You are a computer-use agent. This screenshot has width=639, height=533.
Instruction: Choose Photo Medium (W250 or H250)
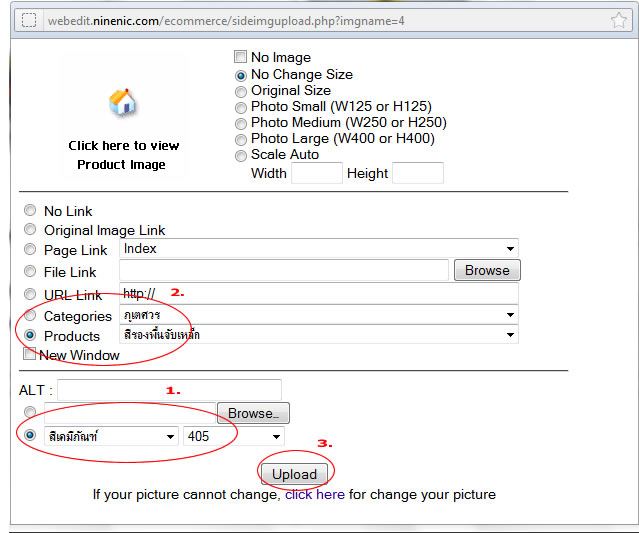coord(240,123)
